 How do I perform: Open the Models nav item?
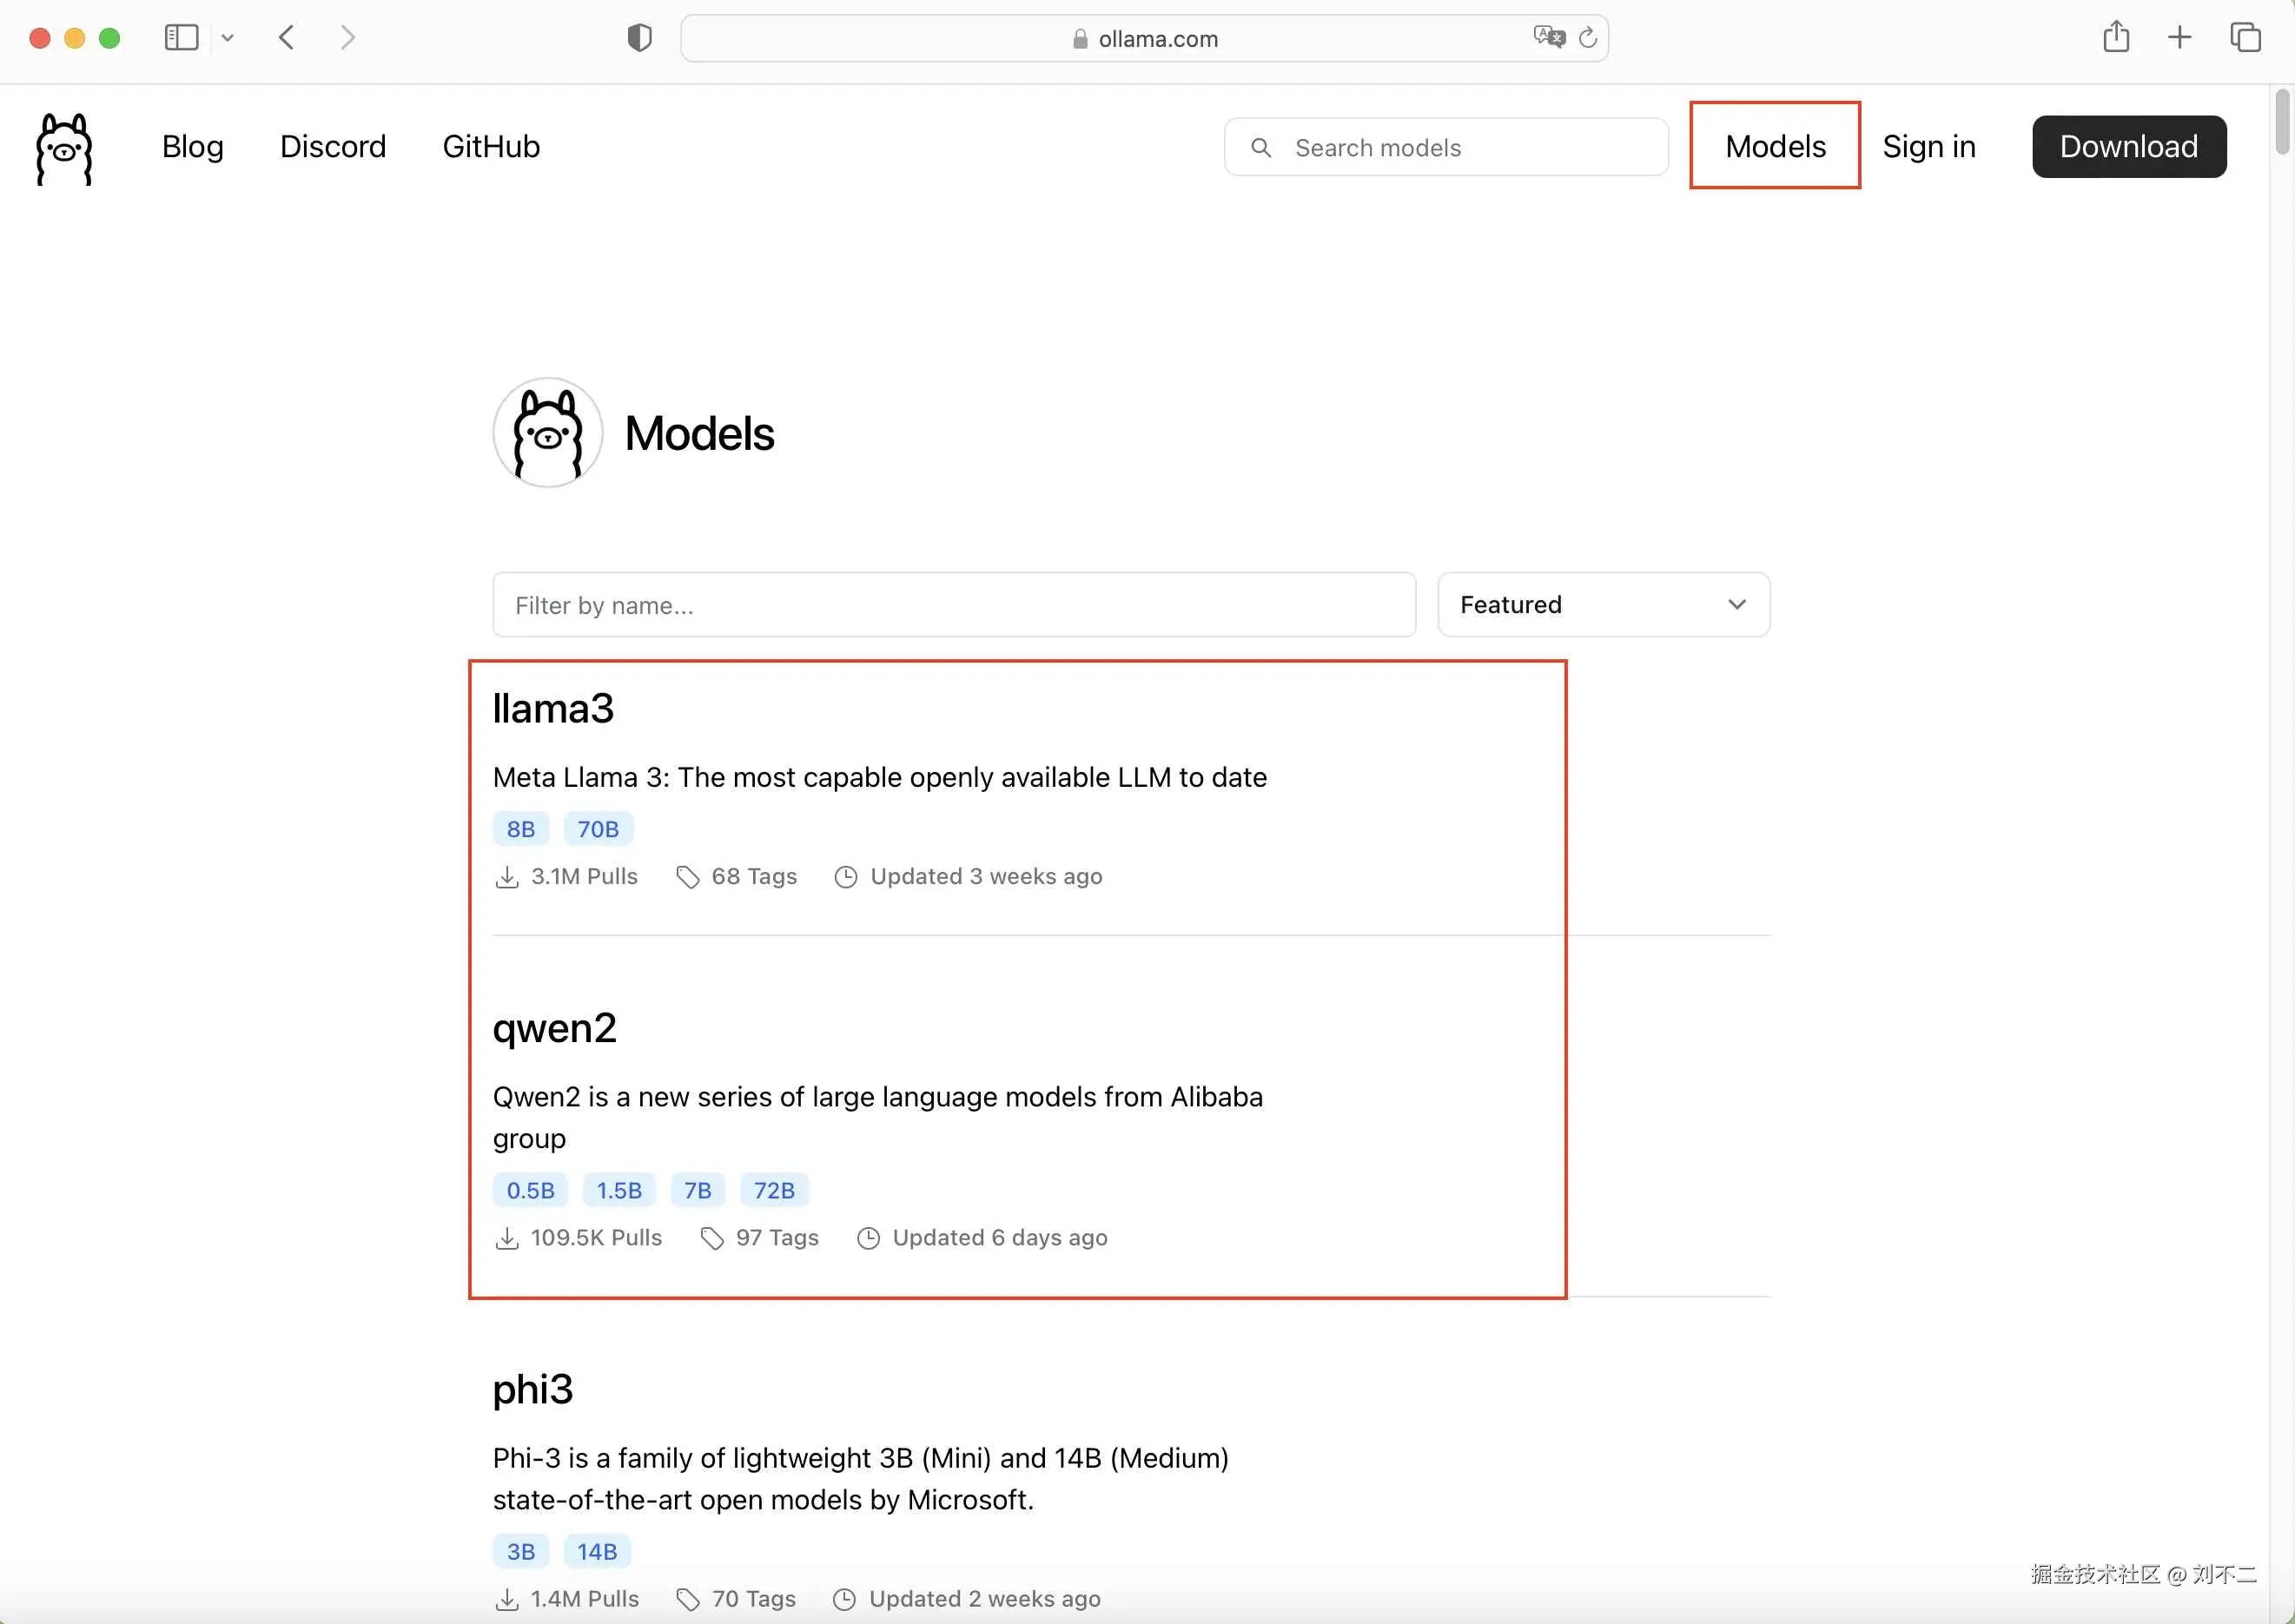click(1775, 147)
